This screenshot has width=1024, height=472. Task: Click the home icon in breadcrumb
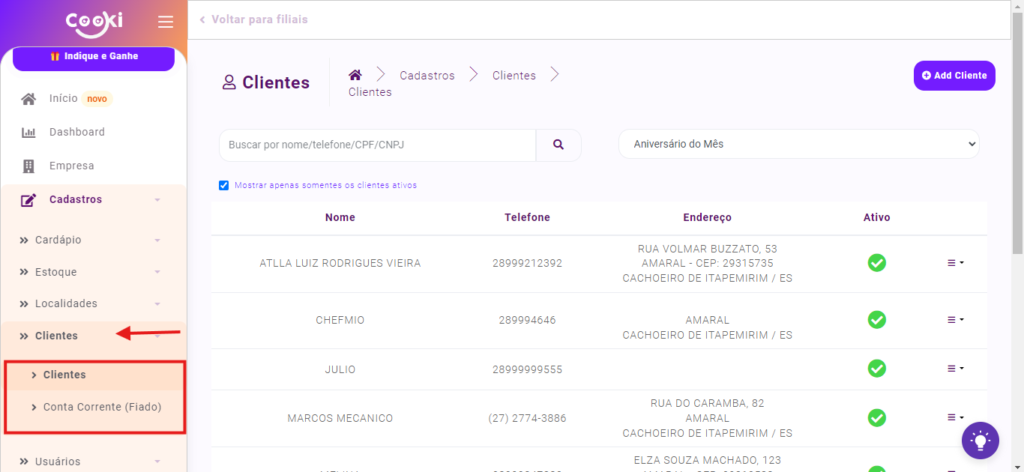[x=354, y=75]
